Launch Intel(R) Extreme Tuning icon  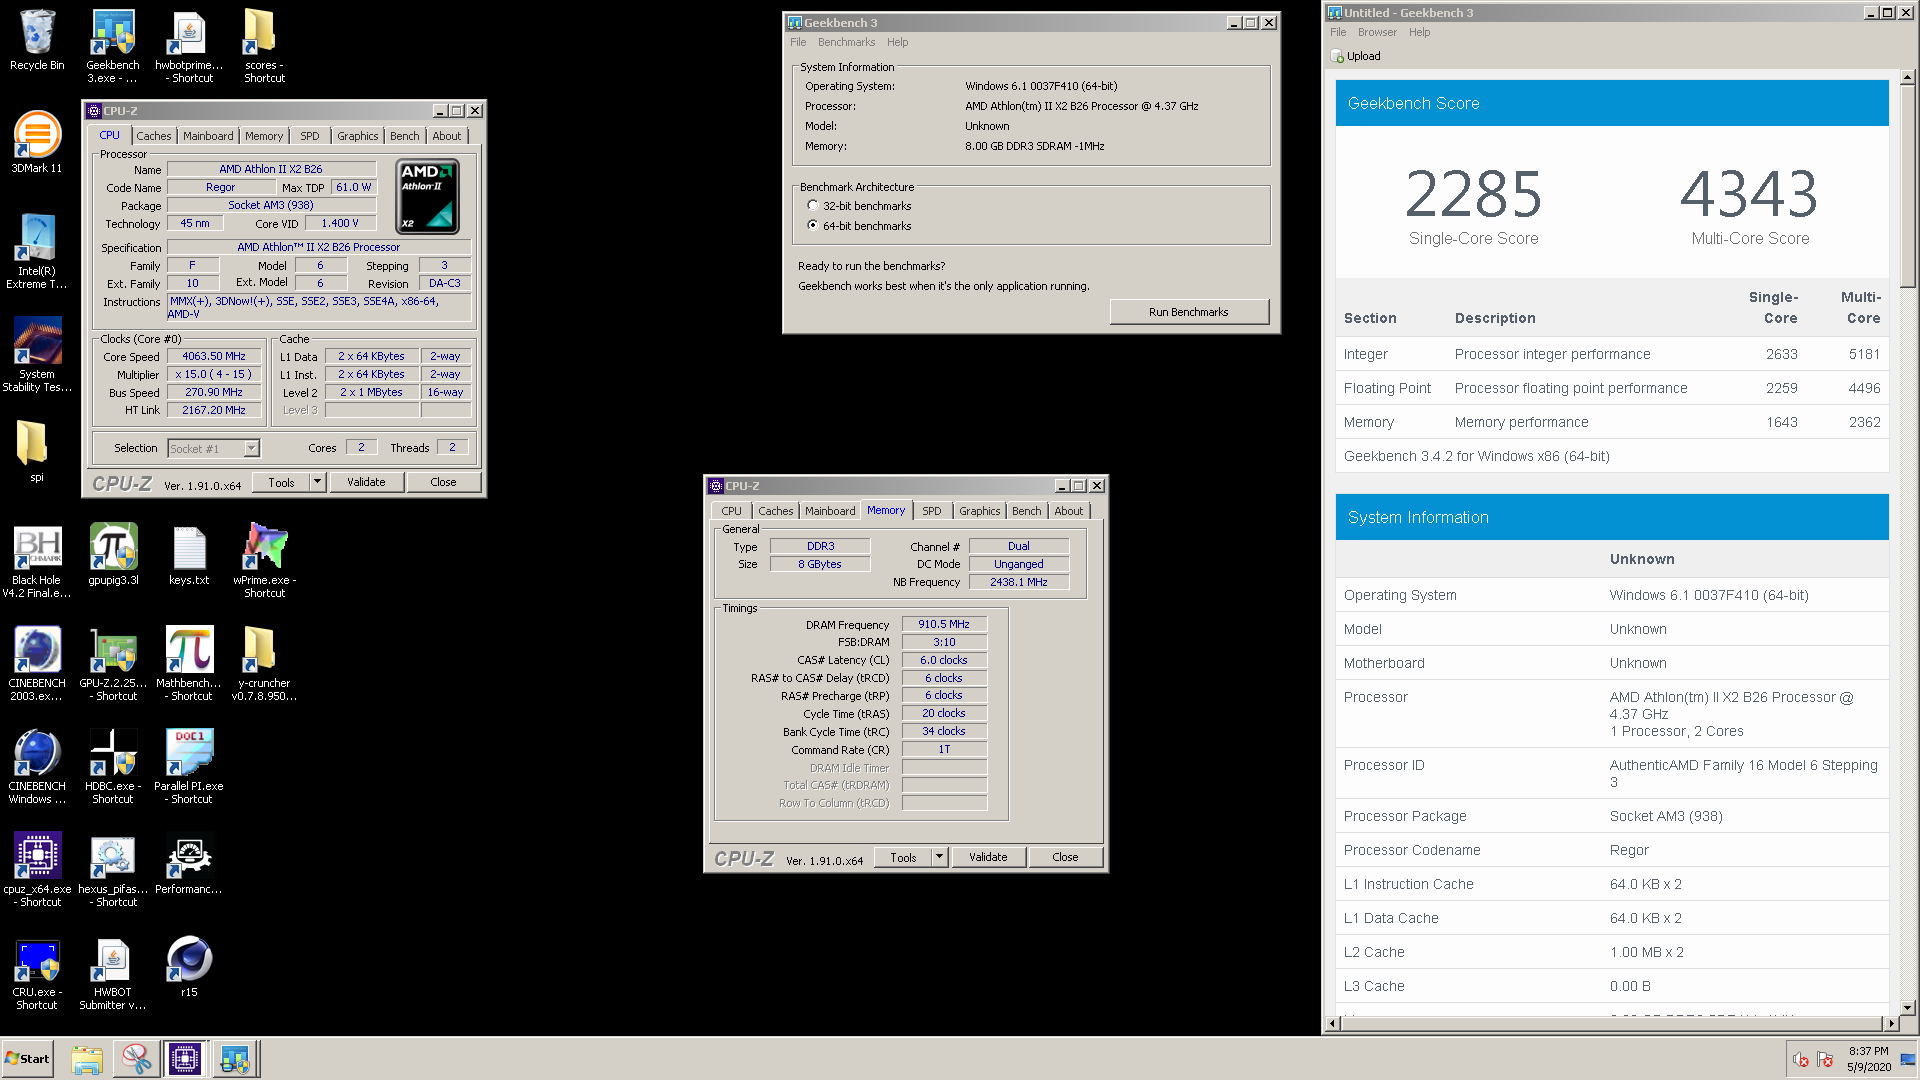[37, 251]
